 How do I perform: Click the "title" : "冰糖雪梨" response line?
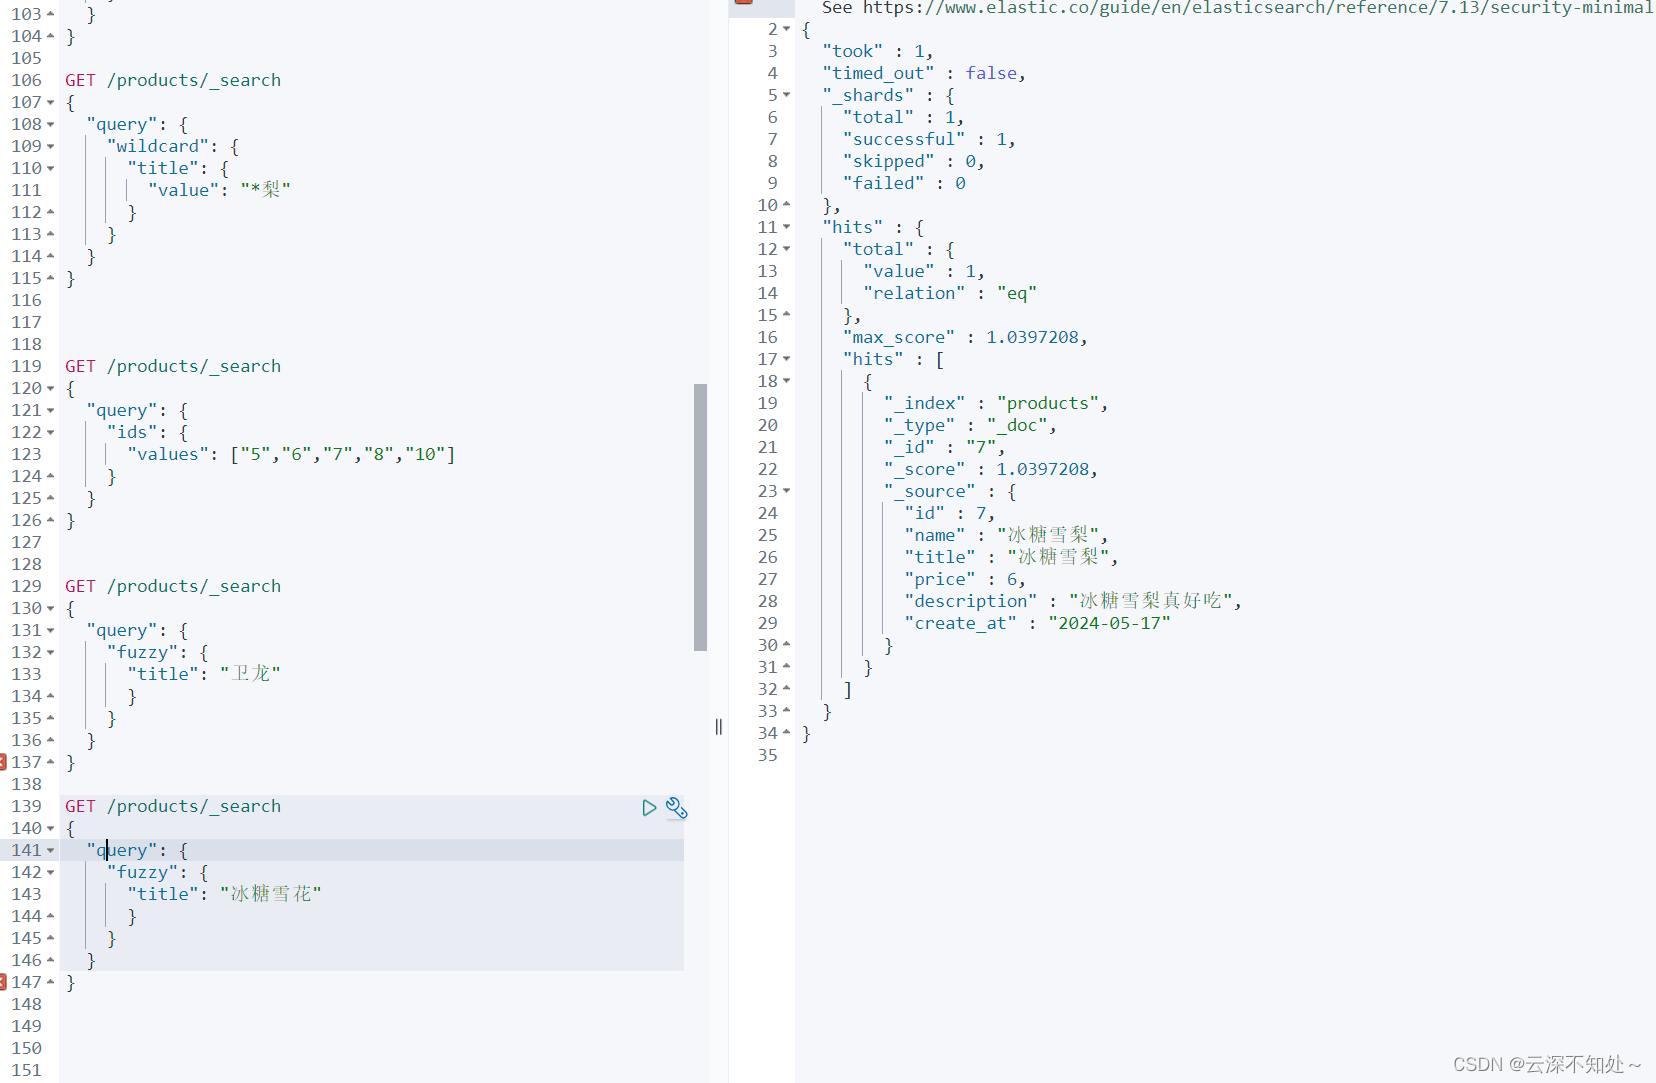click(x=1011, y=557)
